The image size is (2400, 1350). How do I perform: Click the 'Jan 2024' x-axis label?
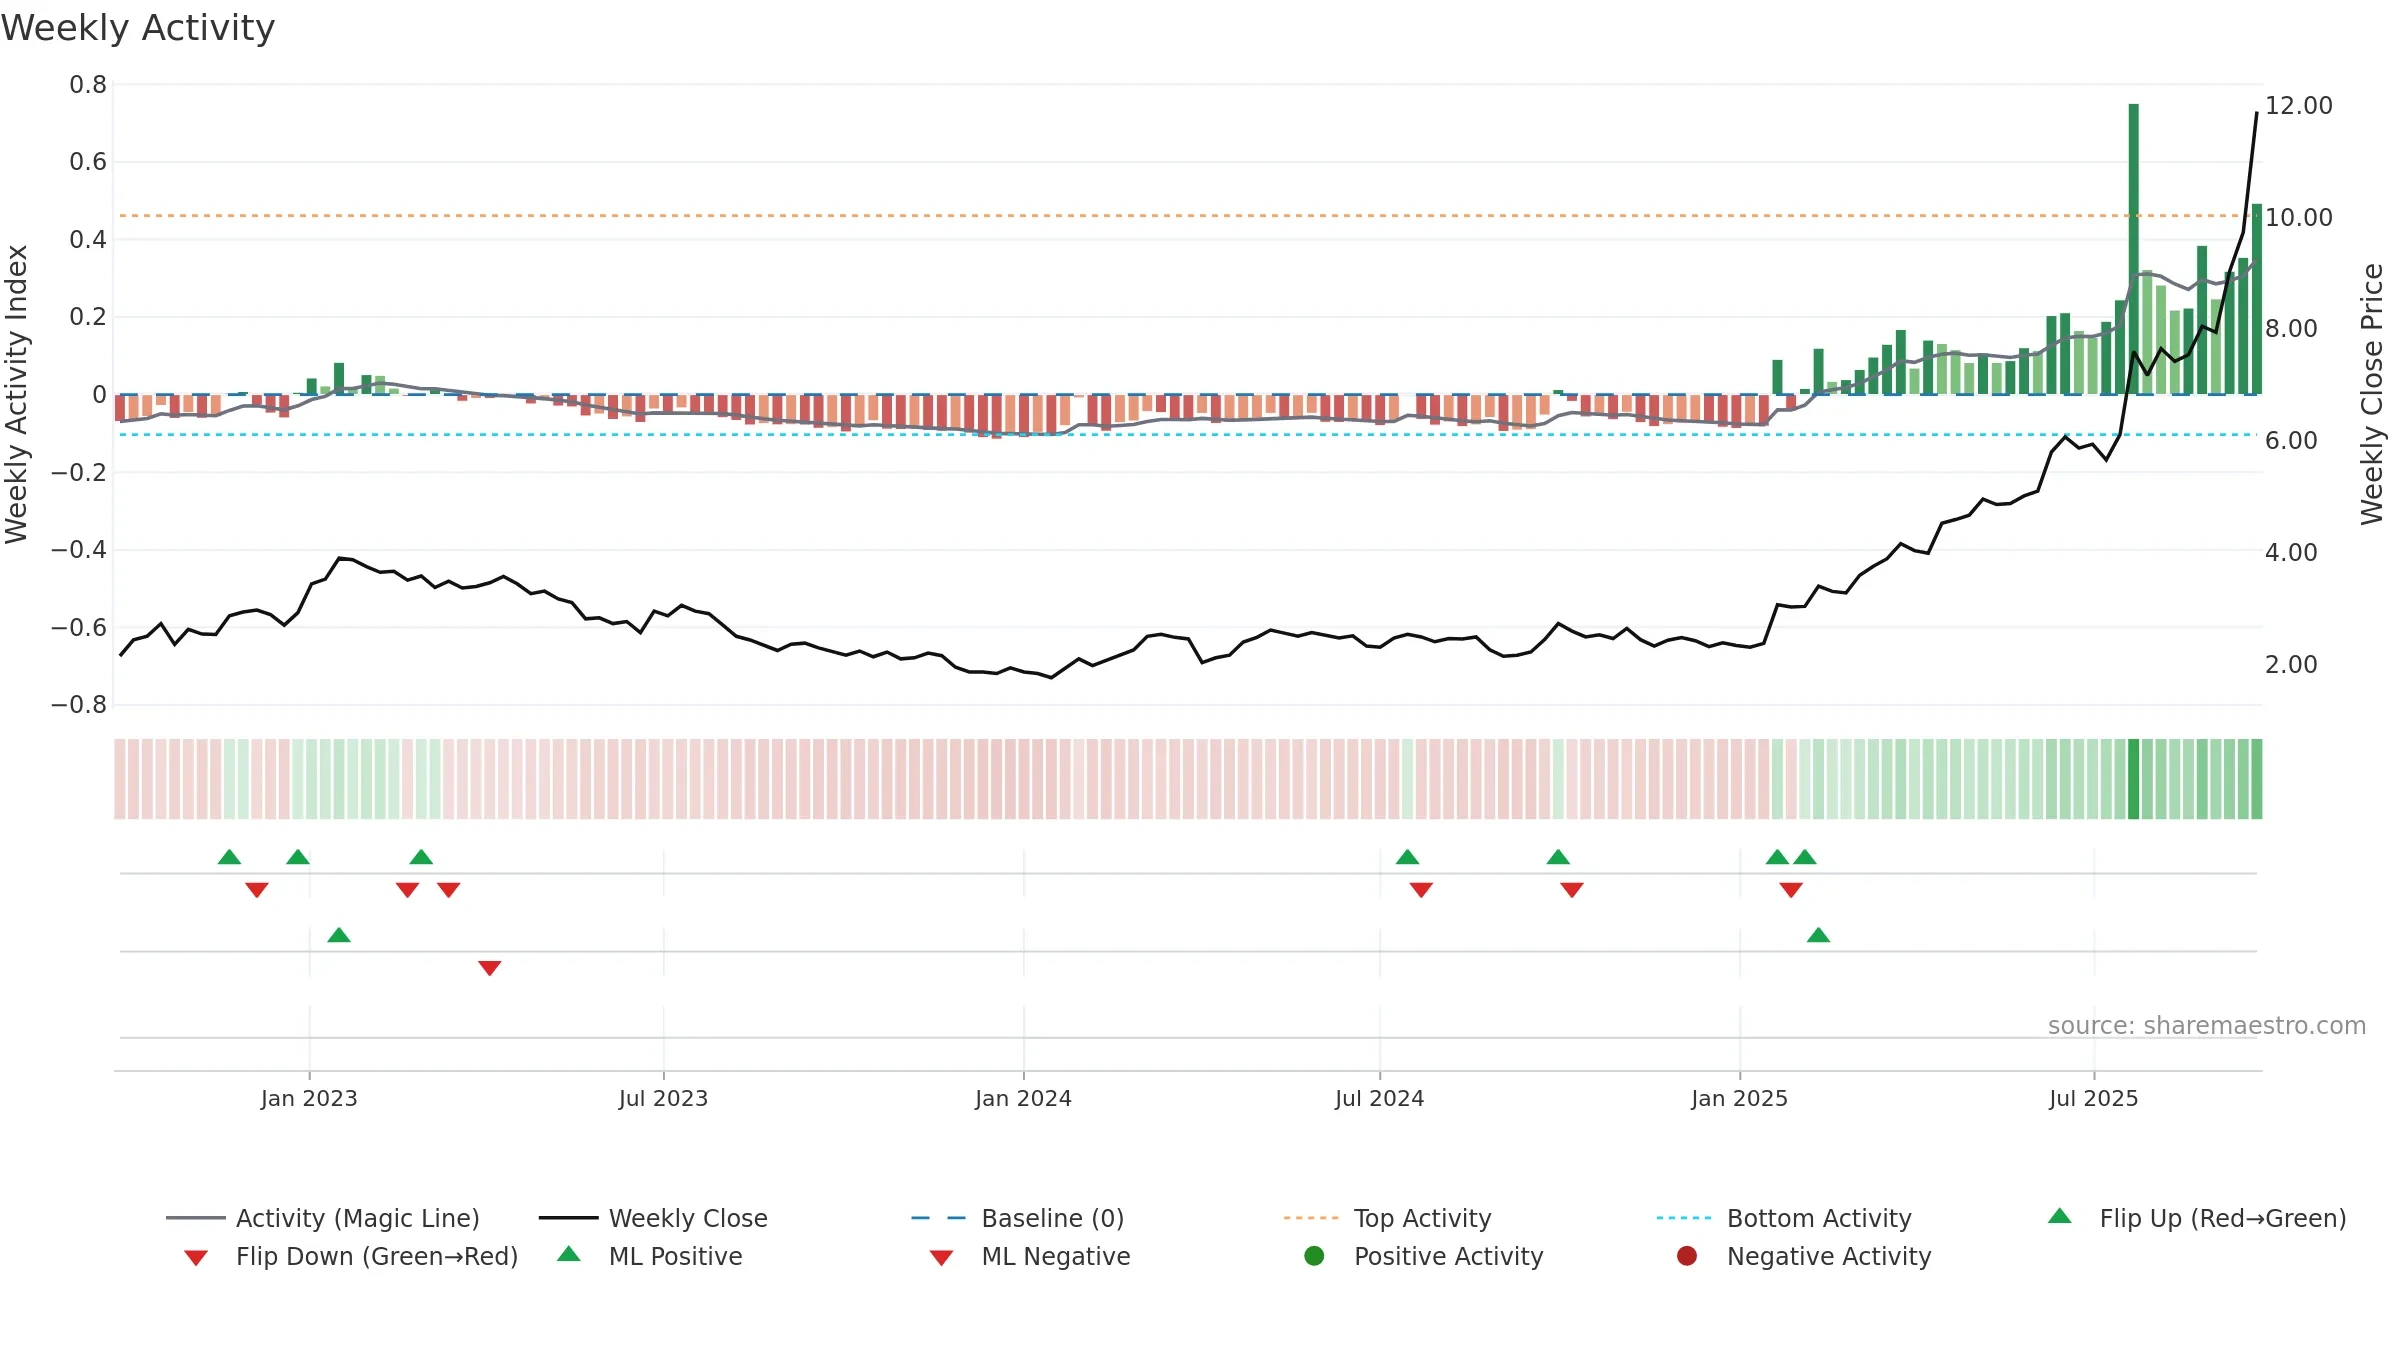(1023, 1098)
